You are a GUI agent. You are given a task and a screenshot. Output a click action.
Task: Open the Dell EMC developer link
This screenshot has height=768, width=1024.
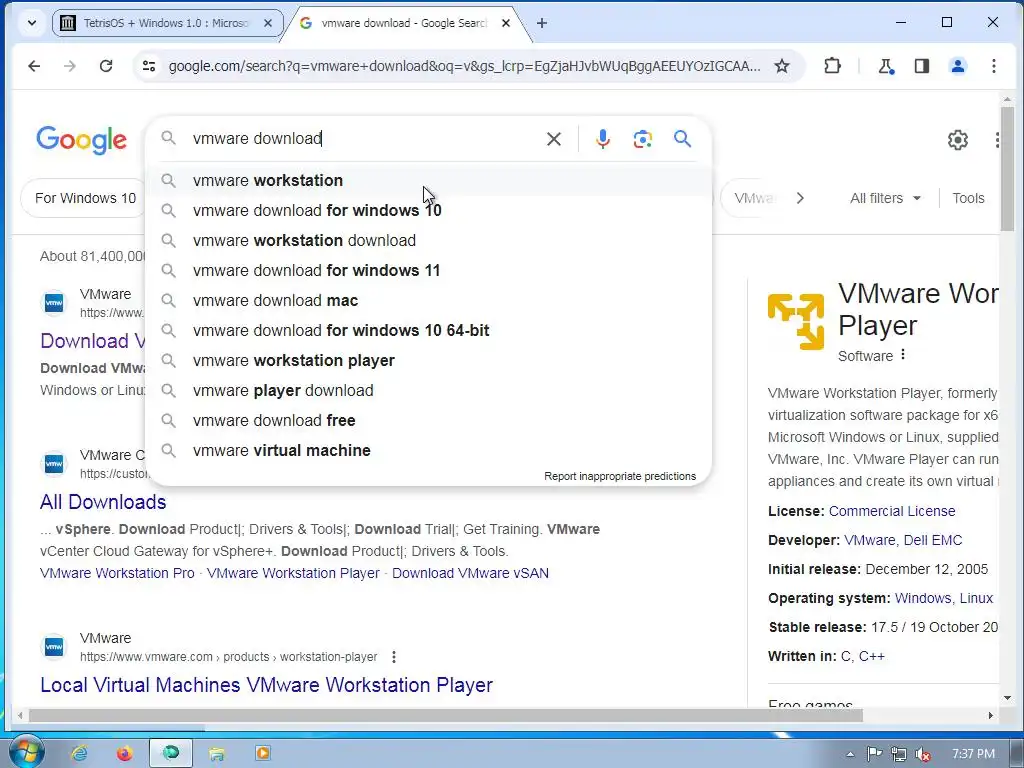coord(933,540)
